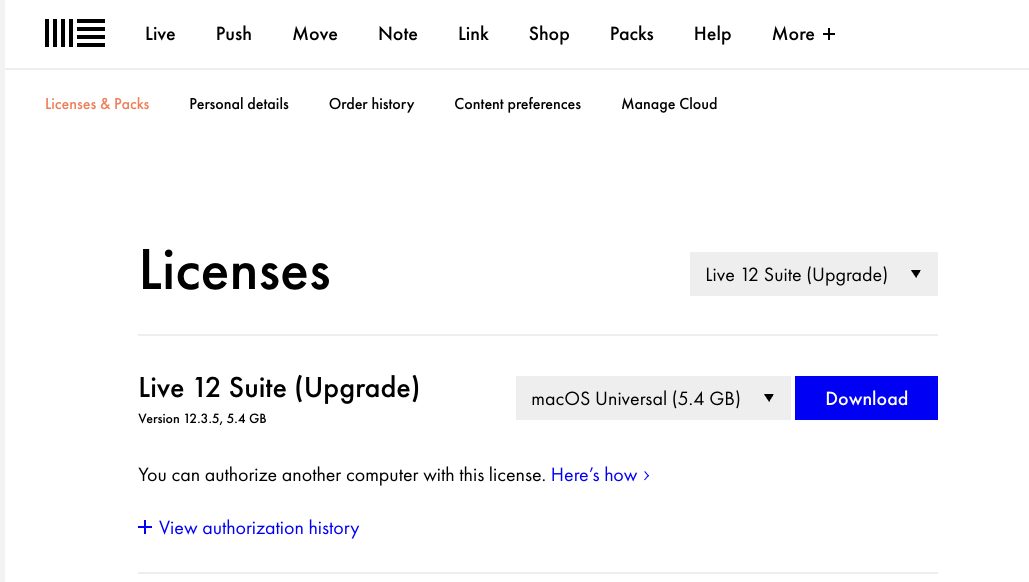Open the Shop menu item
This screenshot has height=582, width=1029.
coord(548,33)
